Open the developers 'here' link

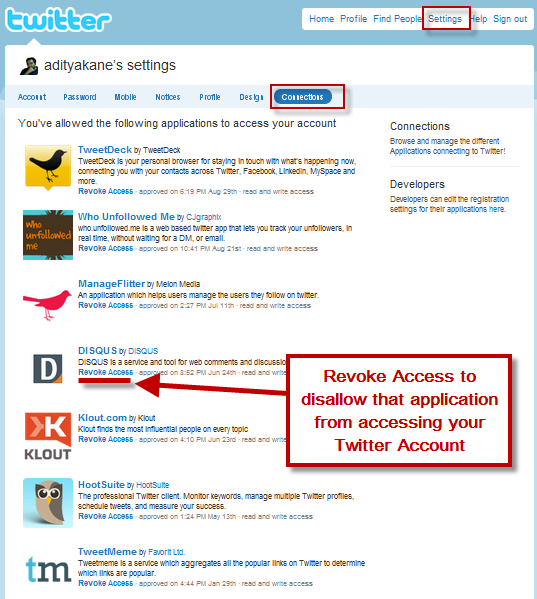pyautogui.click(x=497, y=209)
